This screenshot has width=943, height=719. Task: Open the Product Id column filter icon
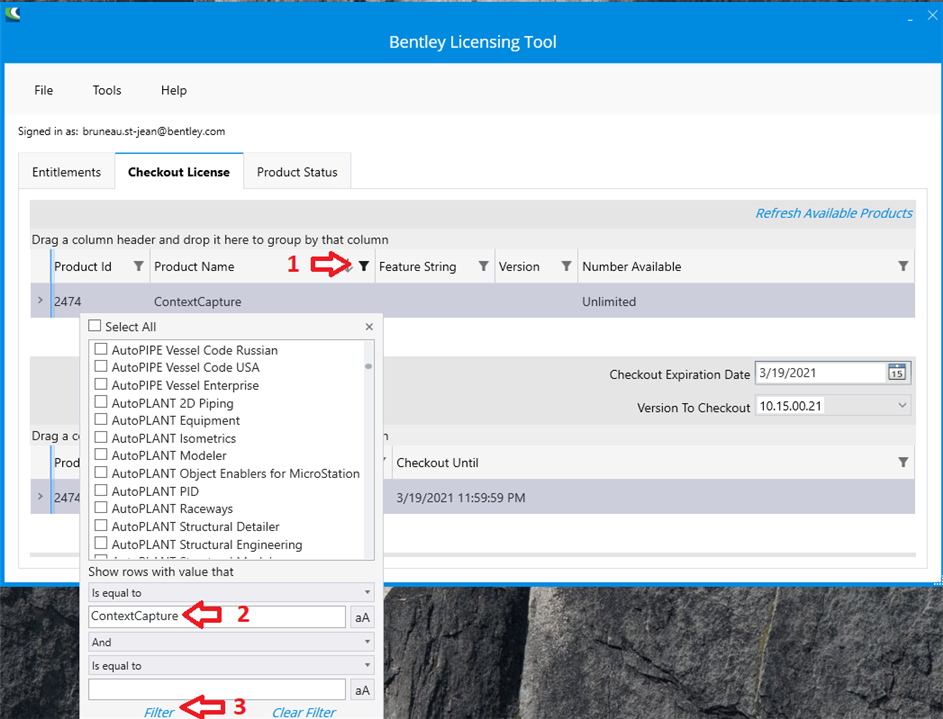click(138, 266)
